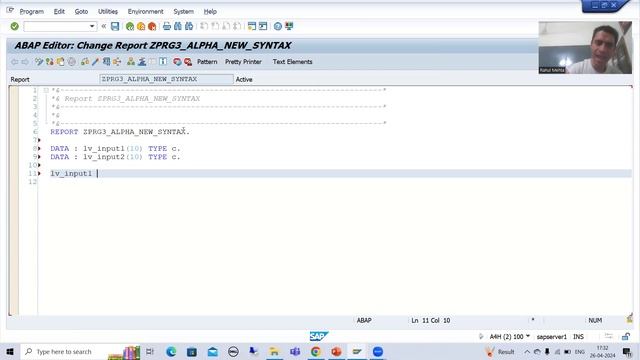Display Object List hierarchy icon
Viewport: 640px width, 360px height.
pos(131,62)
